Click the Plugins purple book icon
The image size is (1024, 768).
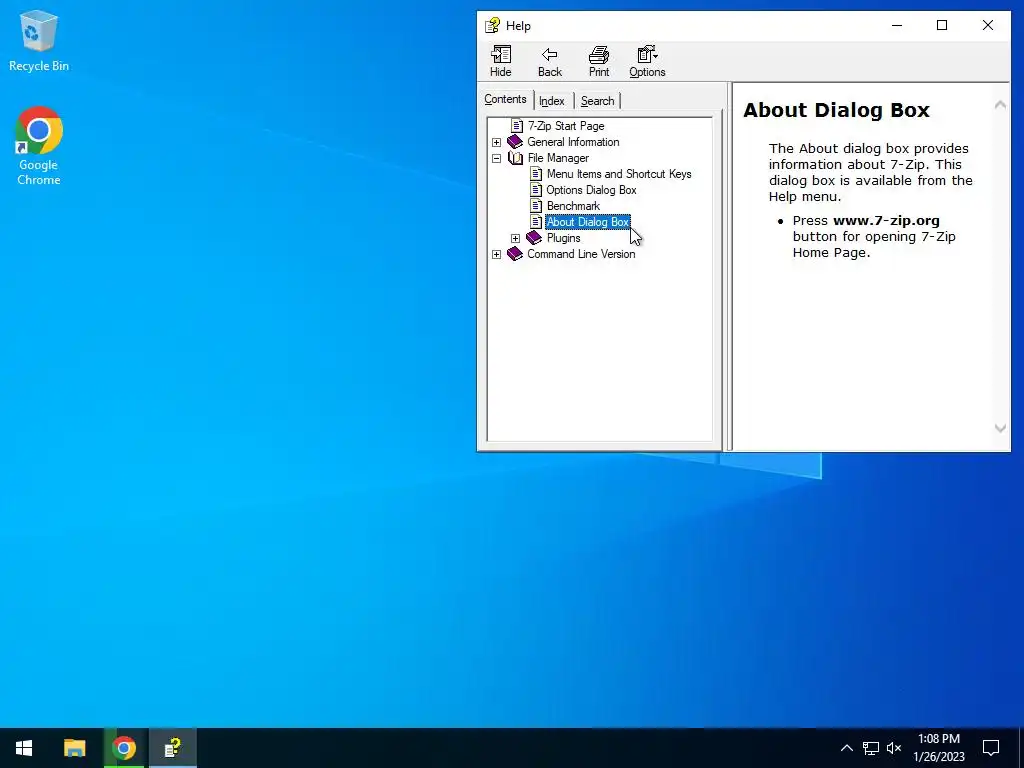pos(534,238)
